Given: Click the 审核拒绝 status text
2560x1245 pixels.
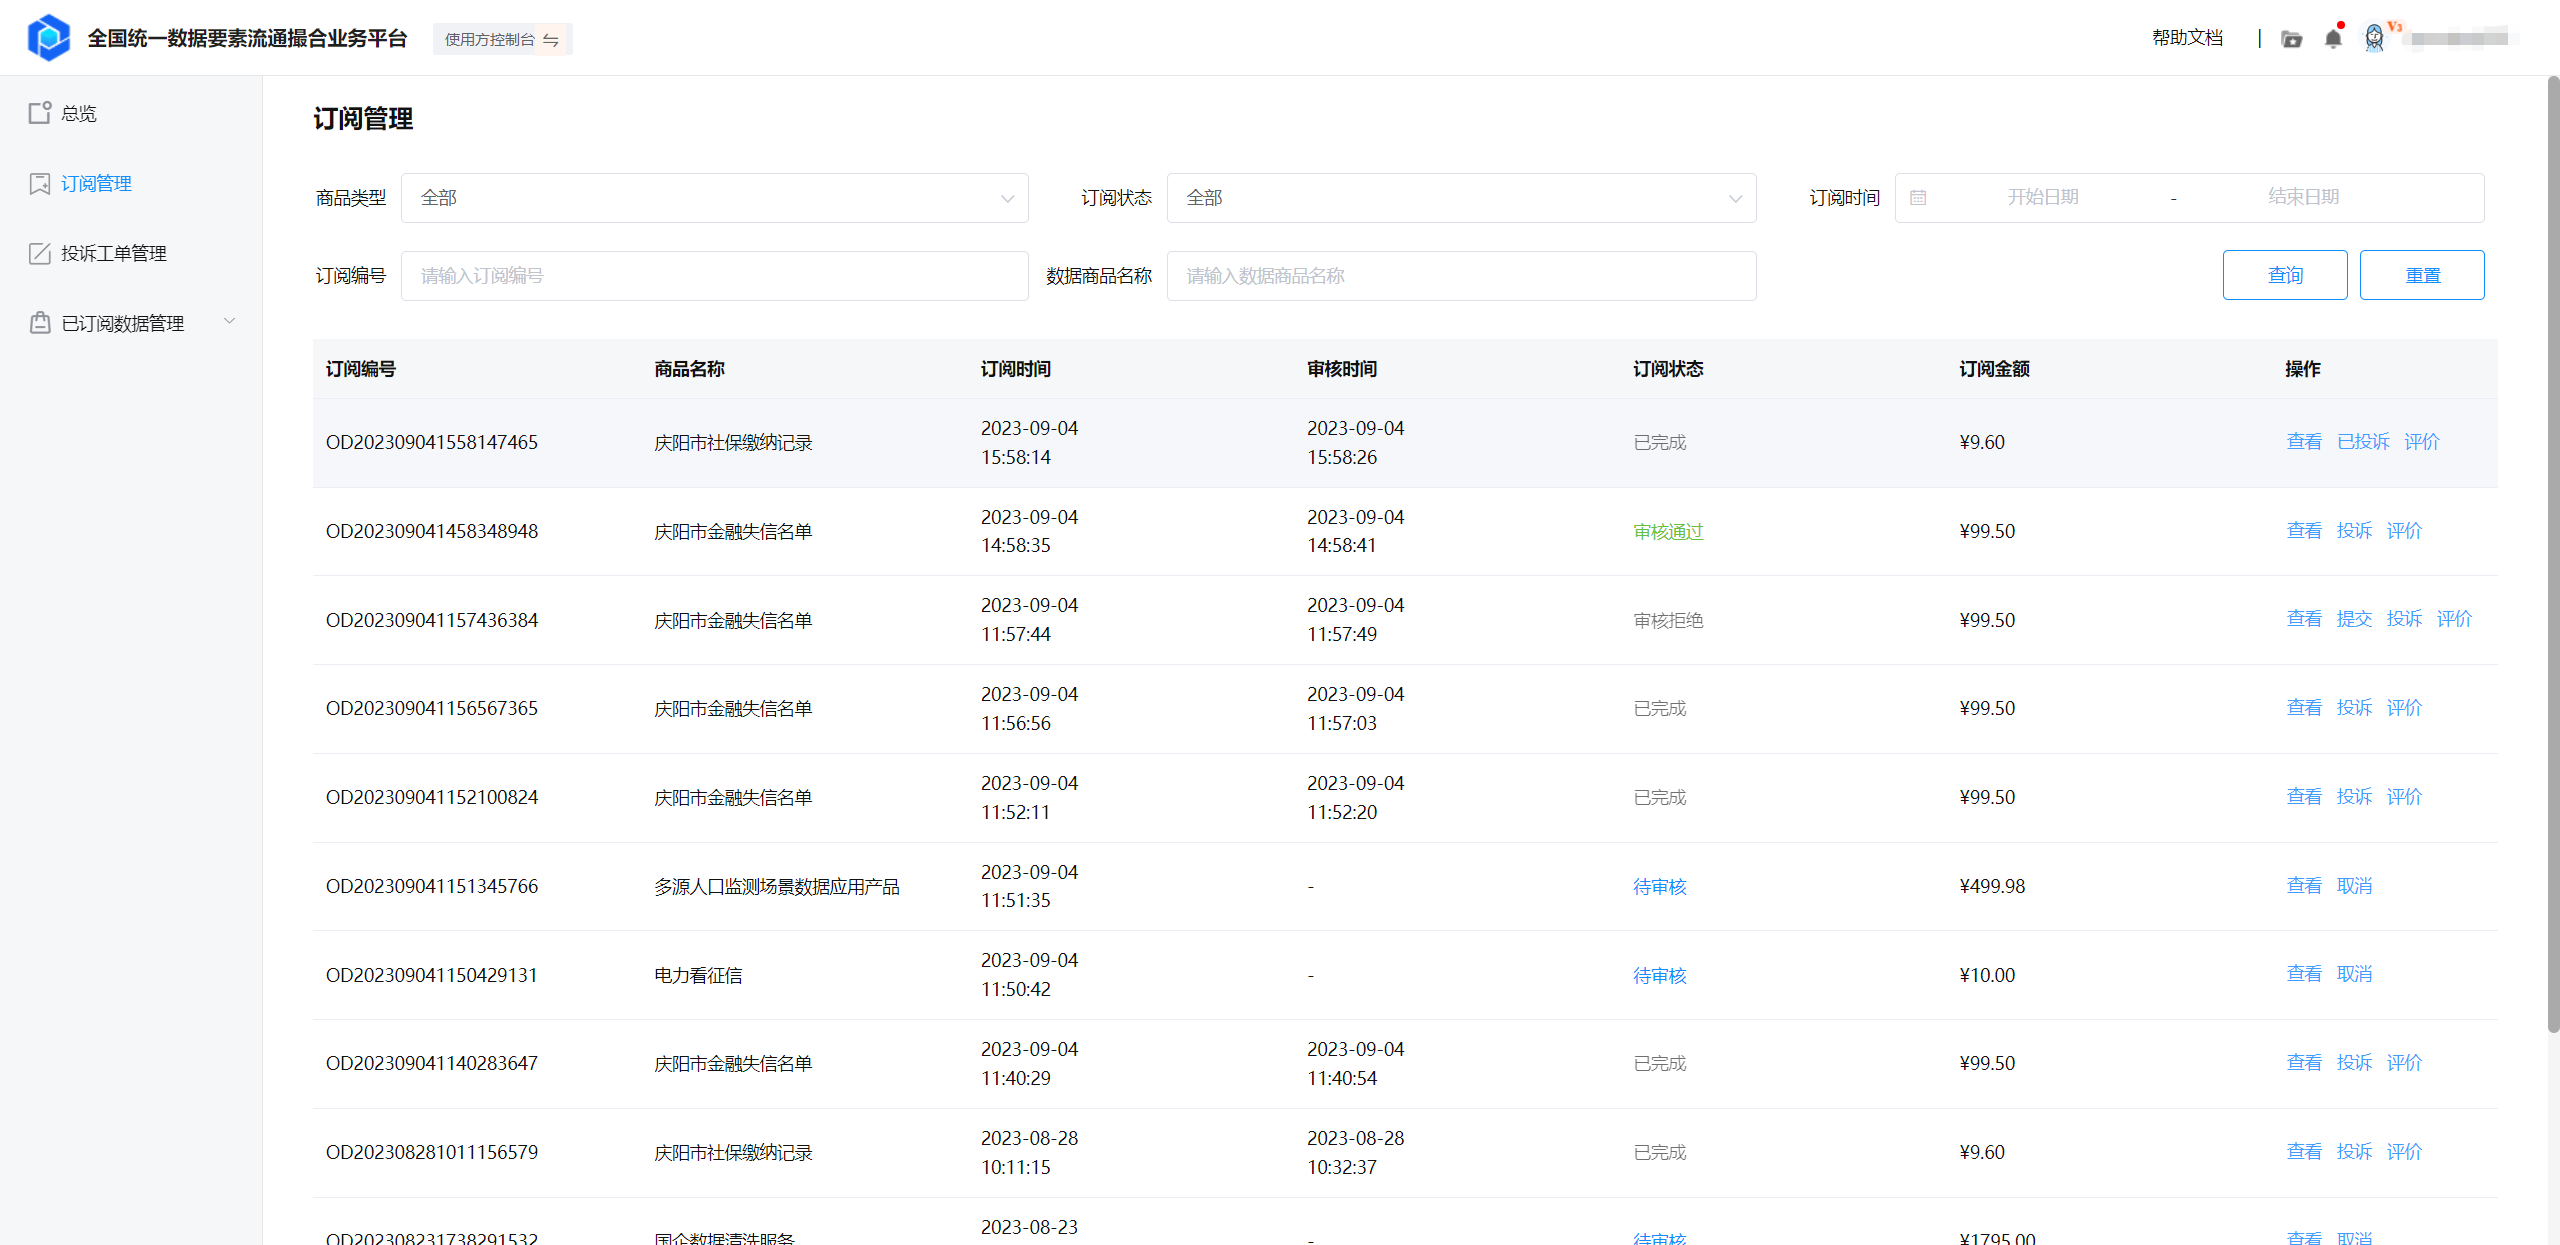Looking at the screenshot, I should pyautogui.click(x=1668, y=620).
